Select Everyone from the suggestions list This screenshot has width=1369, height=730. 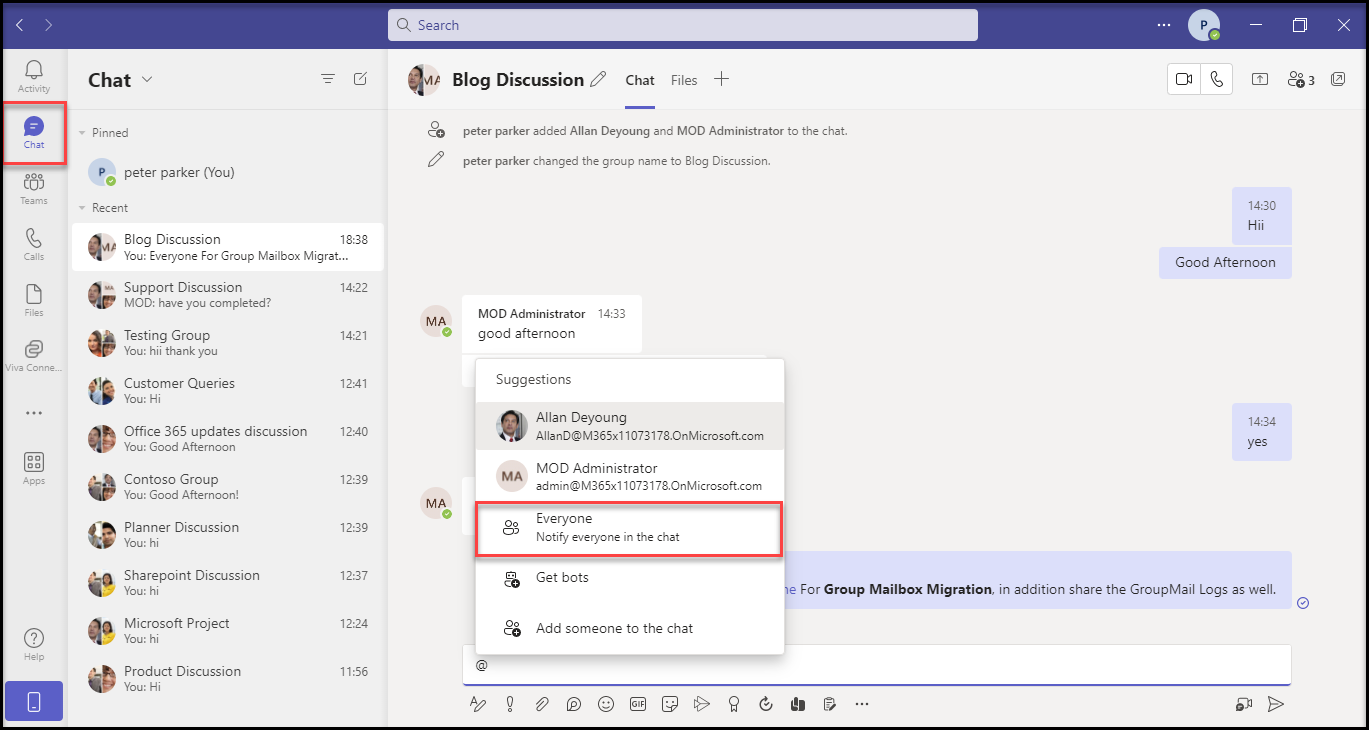pyautogui.click(x=629, y=528)
